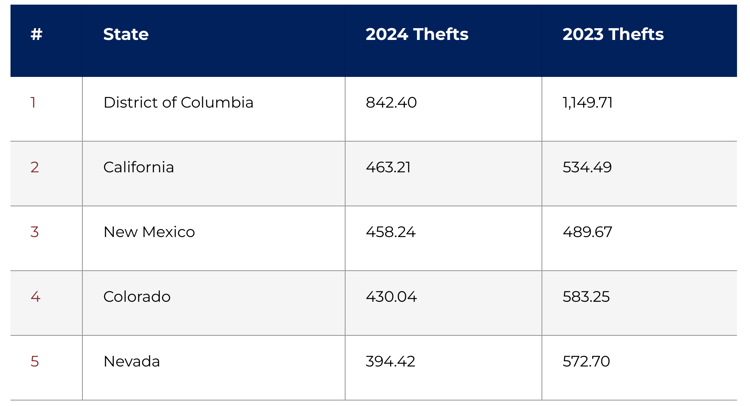This screenshot has width=750, height=406.
Task: Click rank number 3 in the table
Action: 34,232
